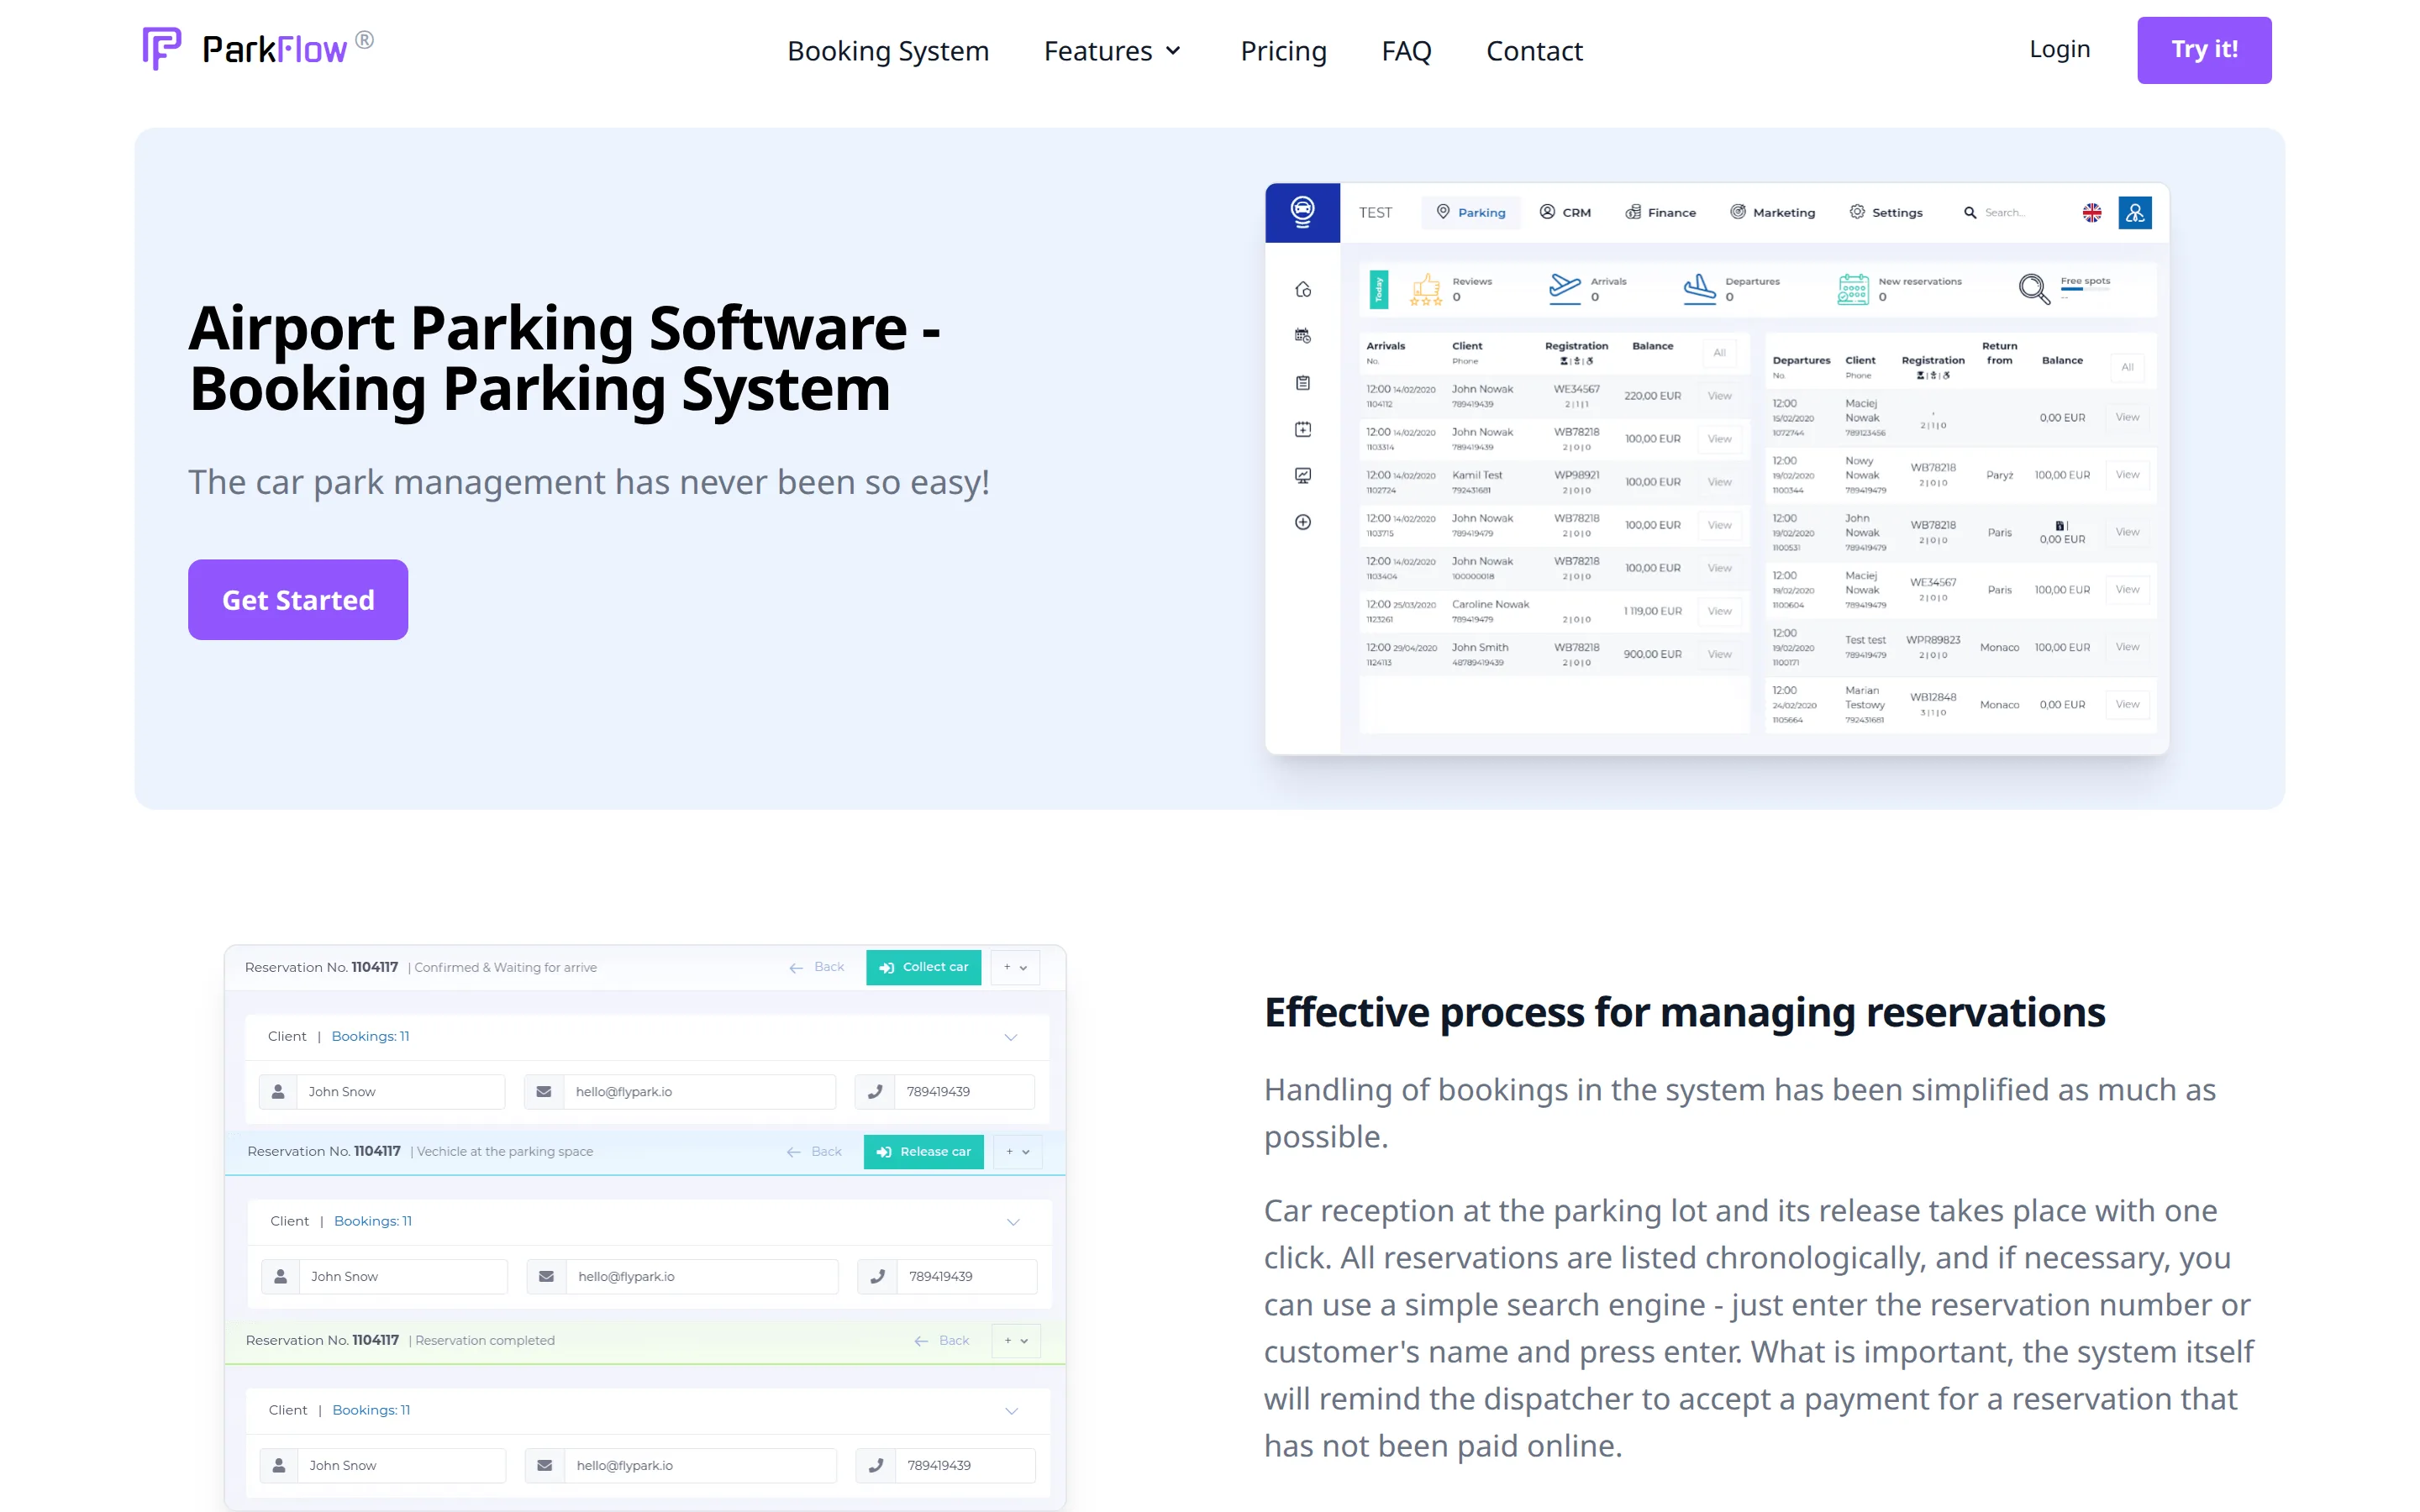Click the Arrivals airplane icon
The width and height of the screenshot is (2420, 1512).
click(x=1565, y=289)
